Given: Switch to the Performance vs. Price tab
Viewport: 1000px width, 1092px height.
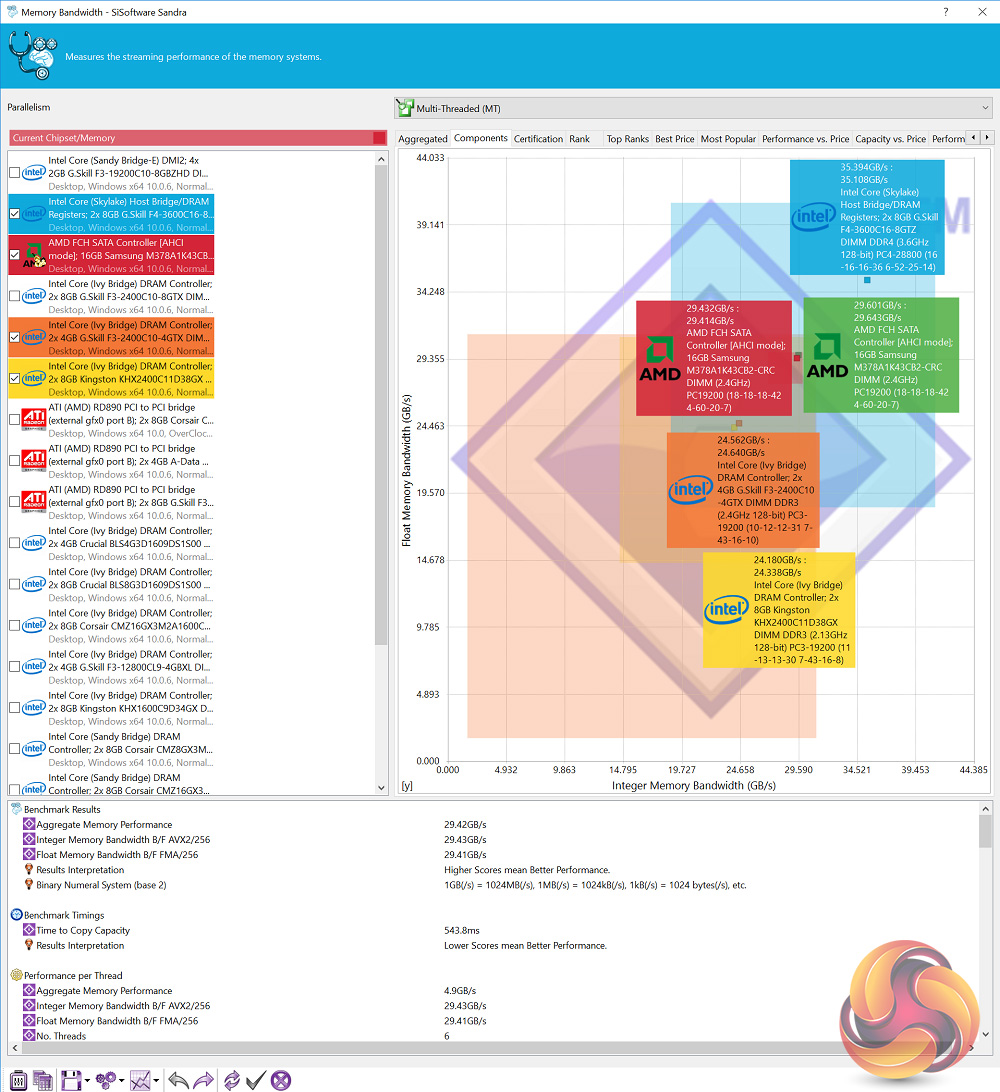Looking at the screenshot, I should pyautogui.click(x=806, y=139).
